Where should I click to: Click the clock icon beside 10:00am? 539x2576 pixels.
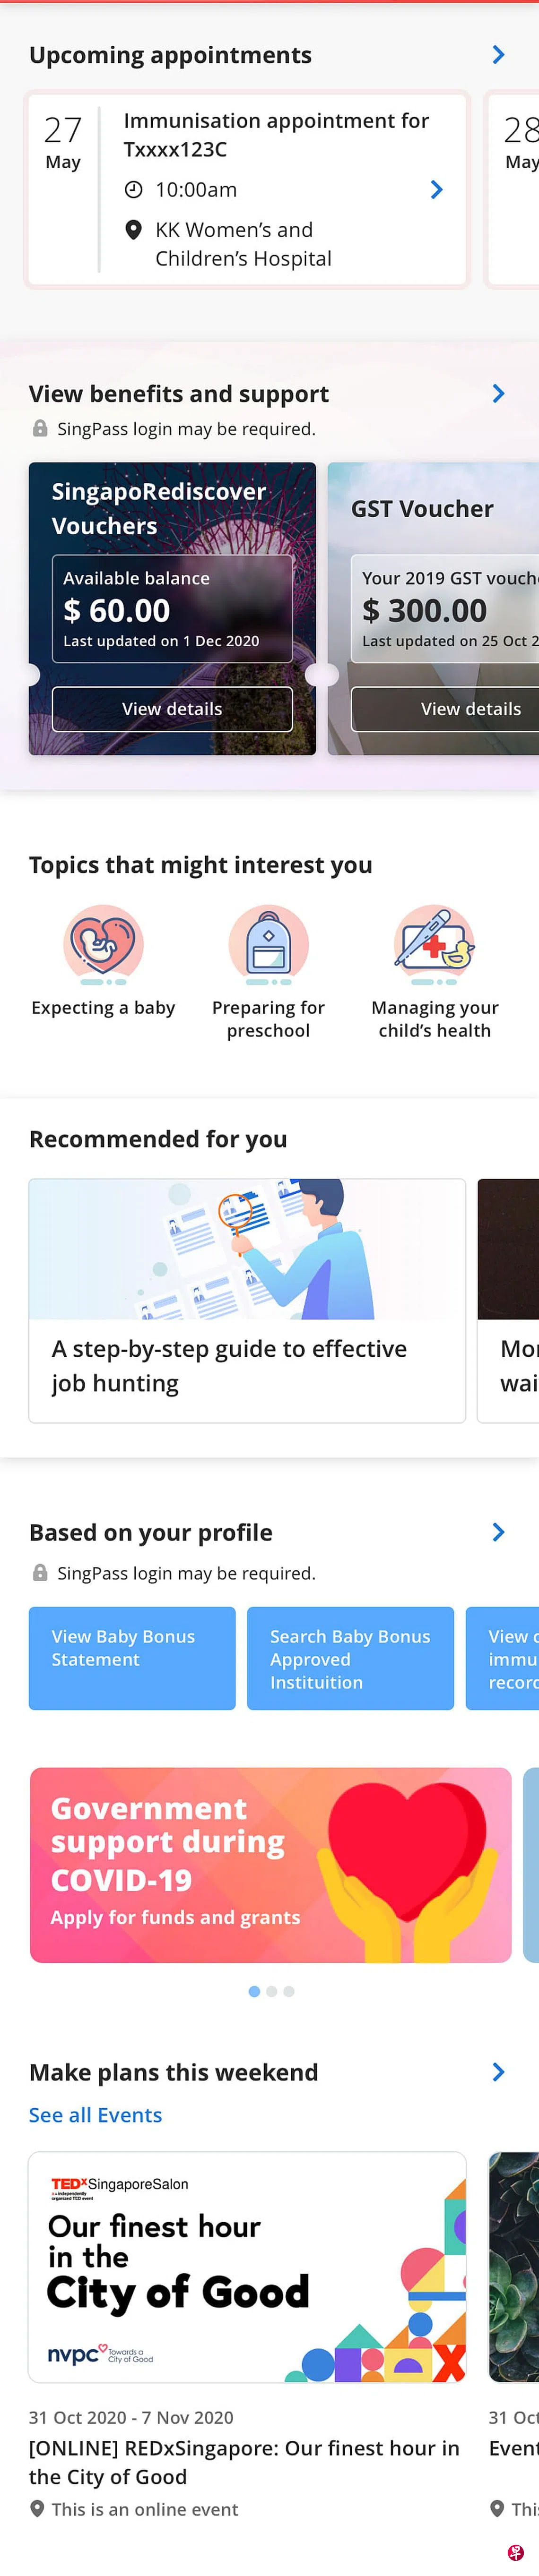pyautogui.click(x=133, y=190)
